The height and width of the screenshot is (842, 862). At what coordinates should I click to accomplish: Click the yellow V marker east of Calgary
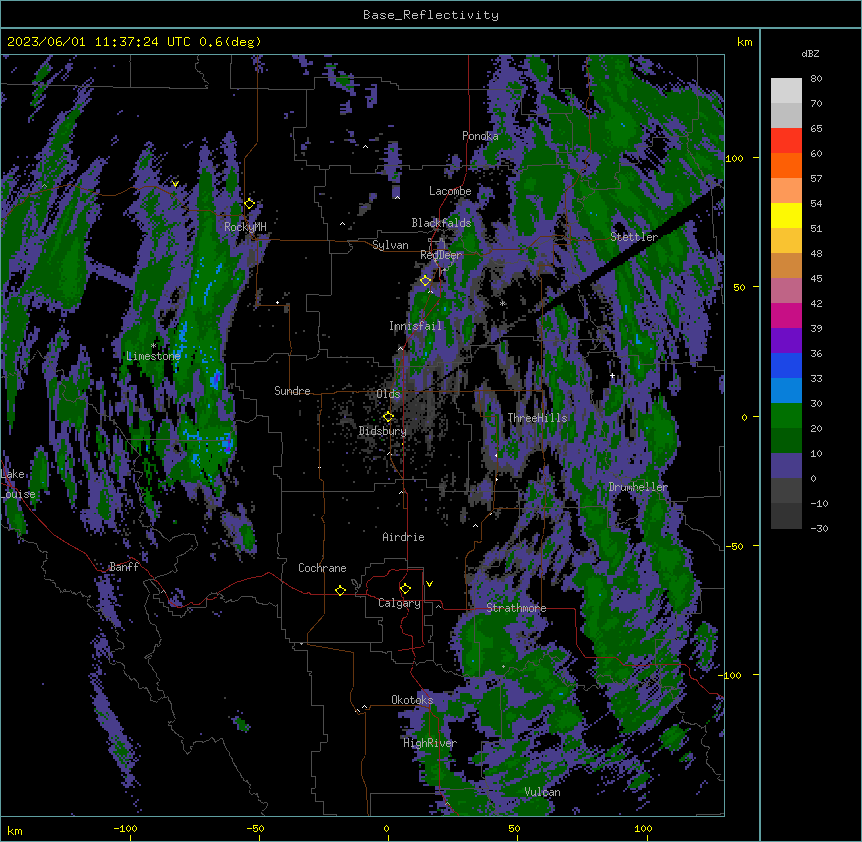tap(430, 584)
